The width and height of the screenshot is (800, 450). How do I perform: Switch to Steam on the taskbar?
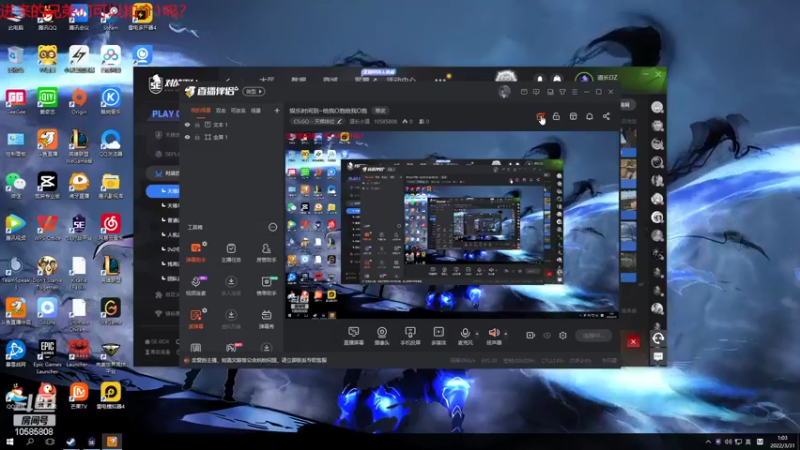click(x=70, y=441)
